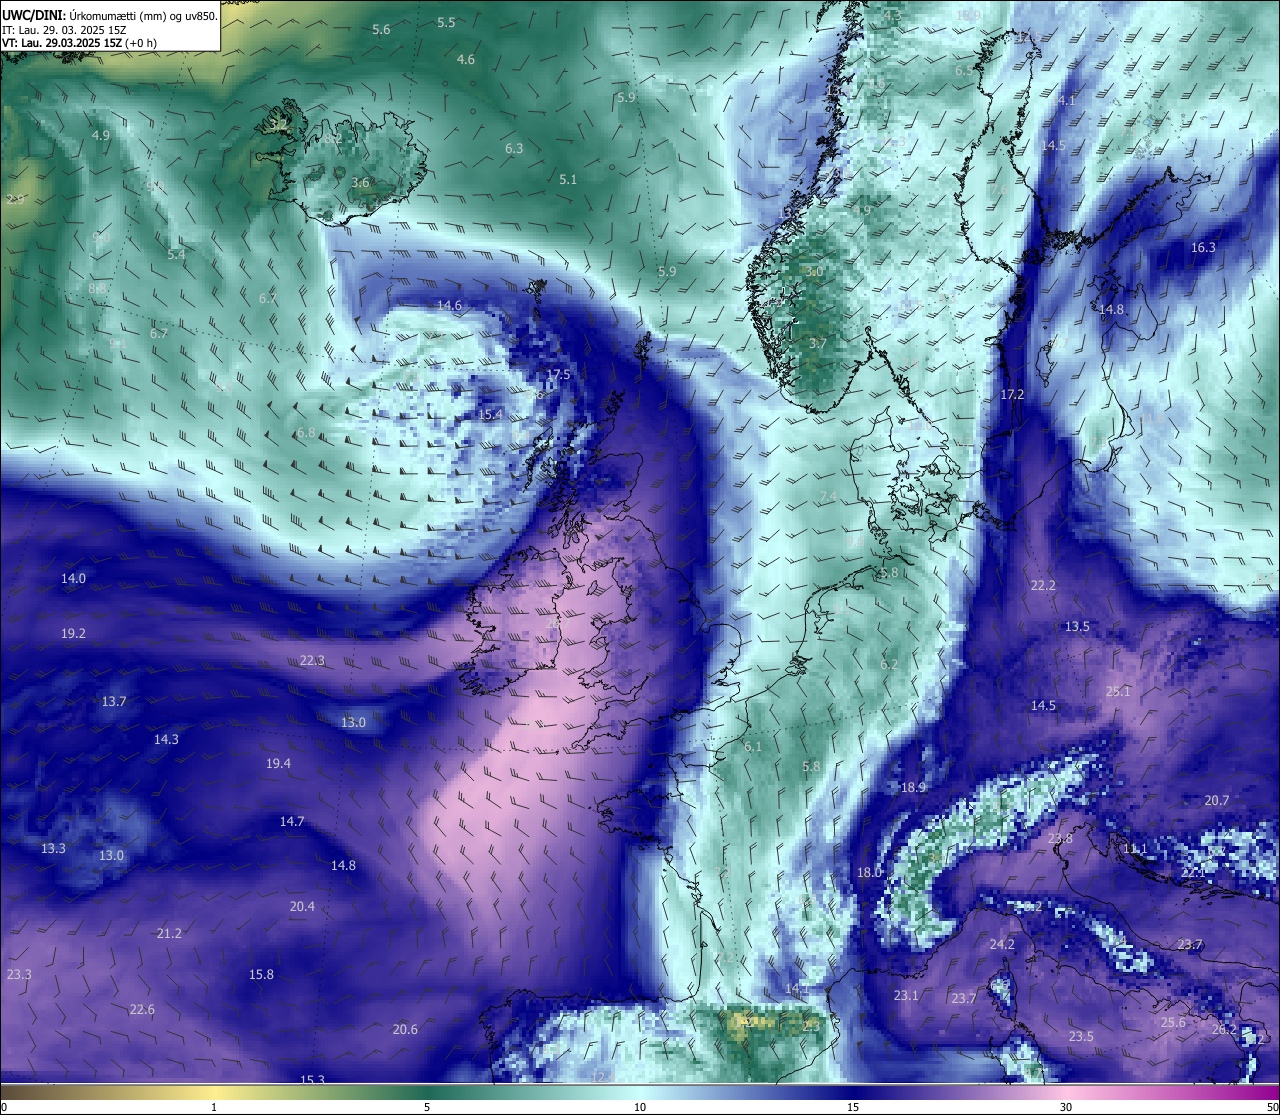The image size is (1280, 1115).
Task: Select the 4.6 value north of Iceland
Action: click(466, 60)
